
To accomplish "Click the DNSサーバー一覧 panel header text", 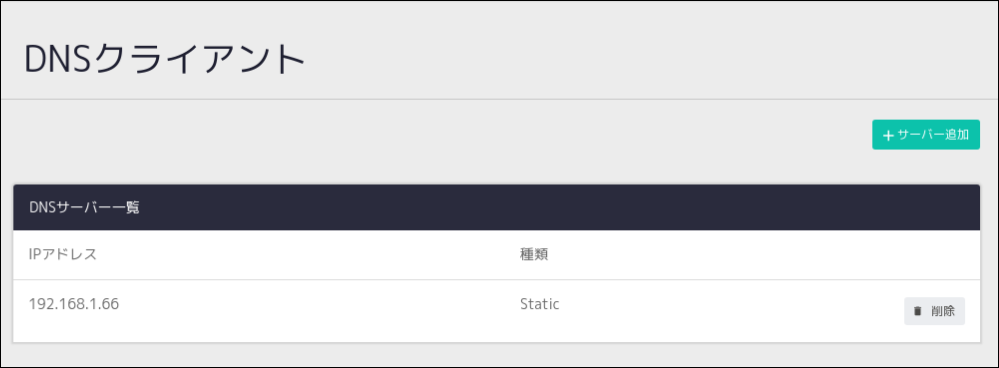I will coord(84,208).
